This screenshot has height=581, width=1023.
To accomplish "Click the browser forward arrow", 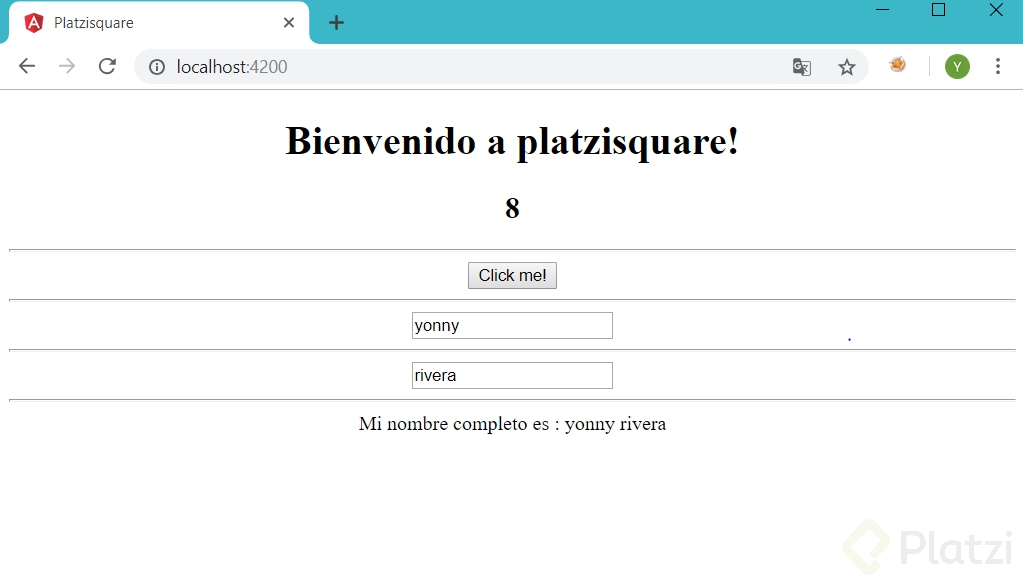I will click(x=67, y=67).
